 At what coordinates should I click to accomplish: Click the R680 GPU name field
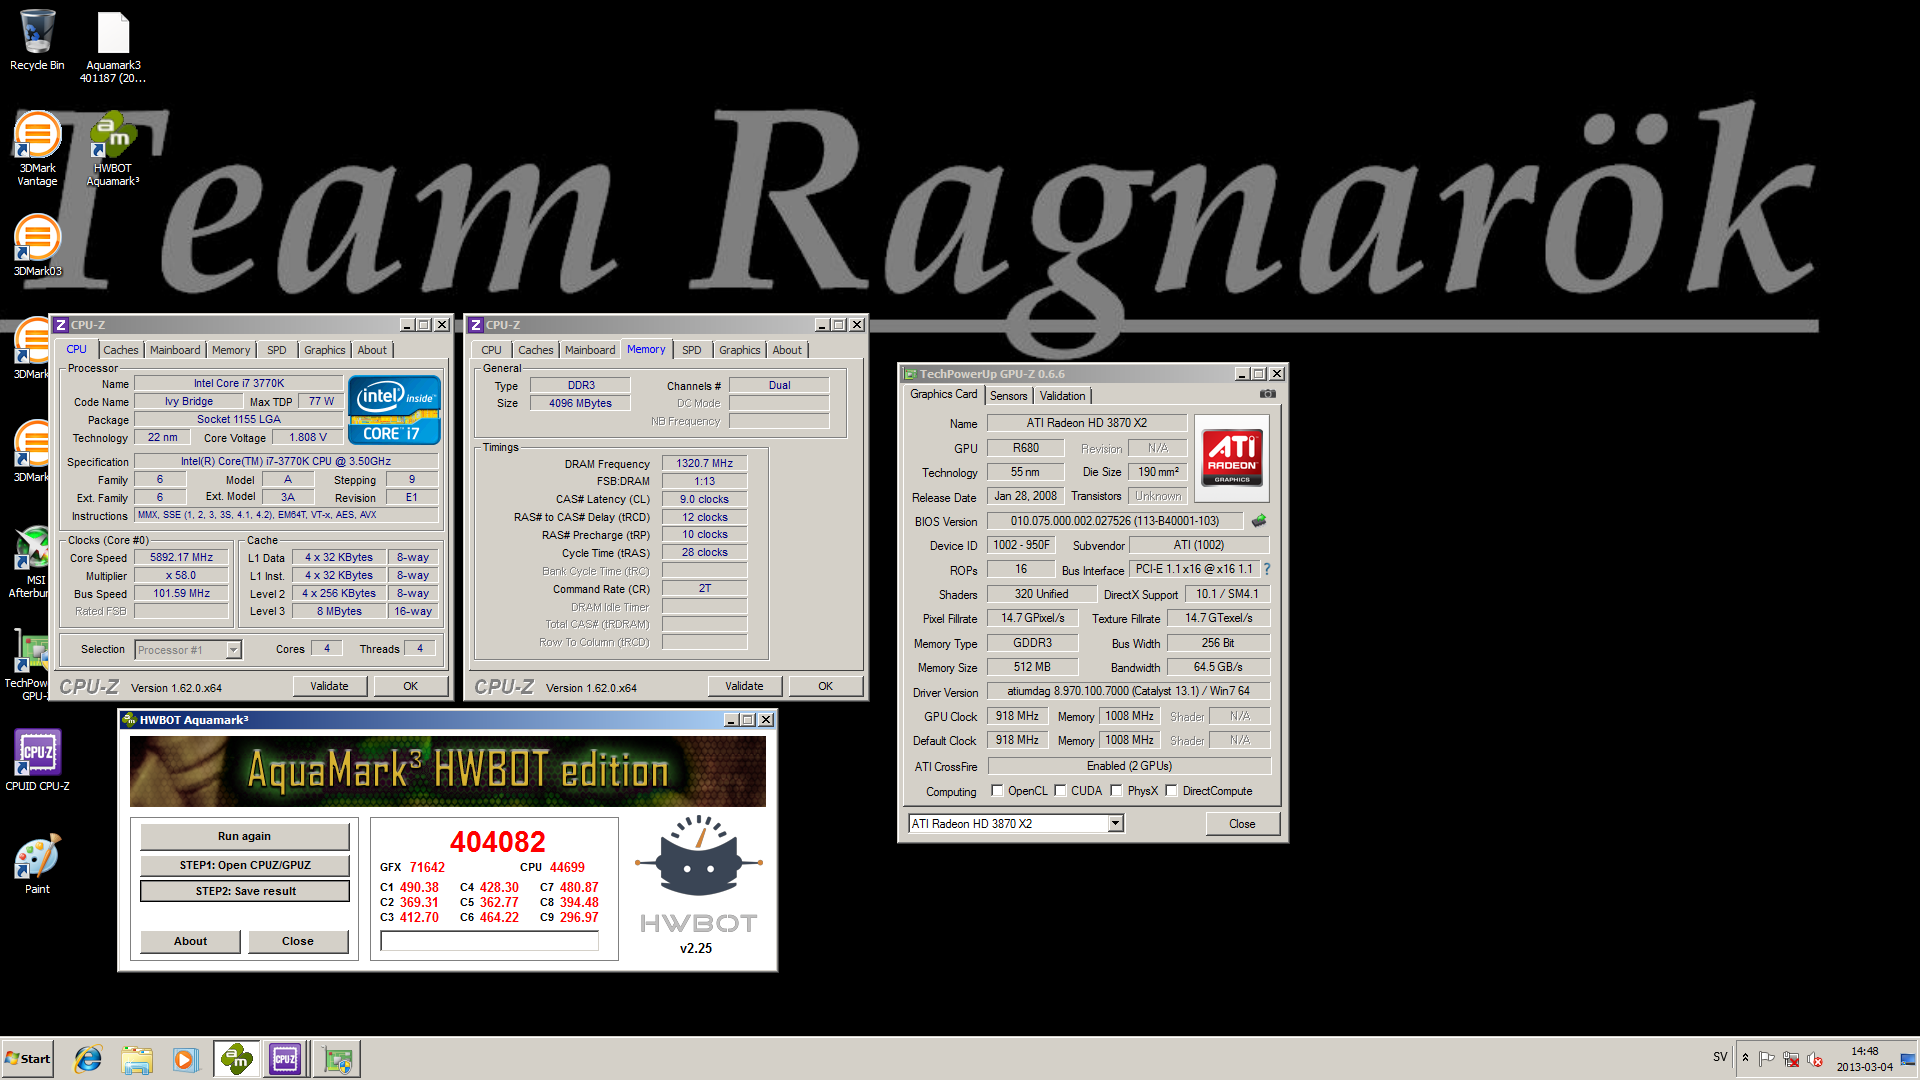pos(1025,448)
